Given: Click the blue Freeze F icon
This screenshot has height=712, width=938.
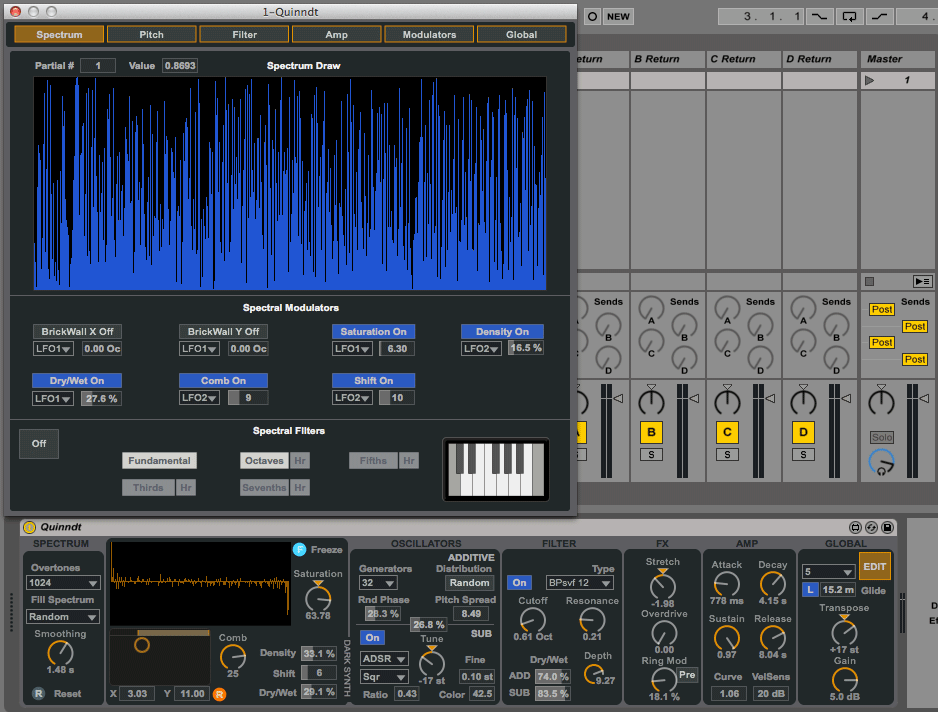Looking at the screenshot, I should coord(300,549).
